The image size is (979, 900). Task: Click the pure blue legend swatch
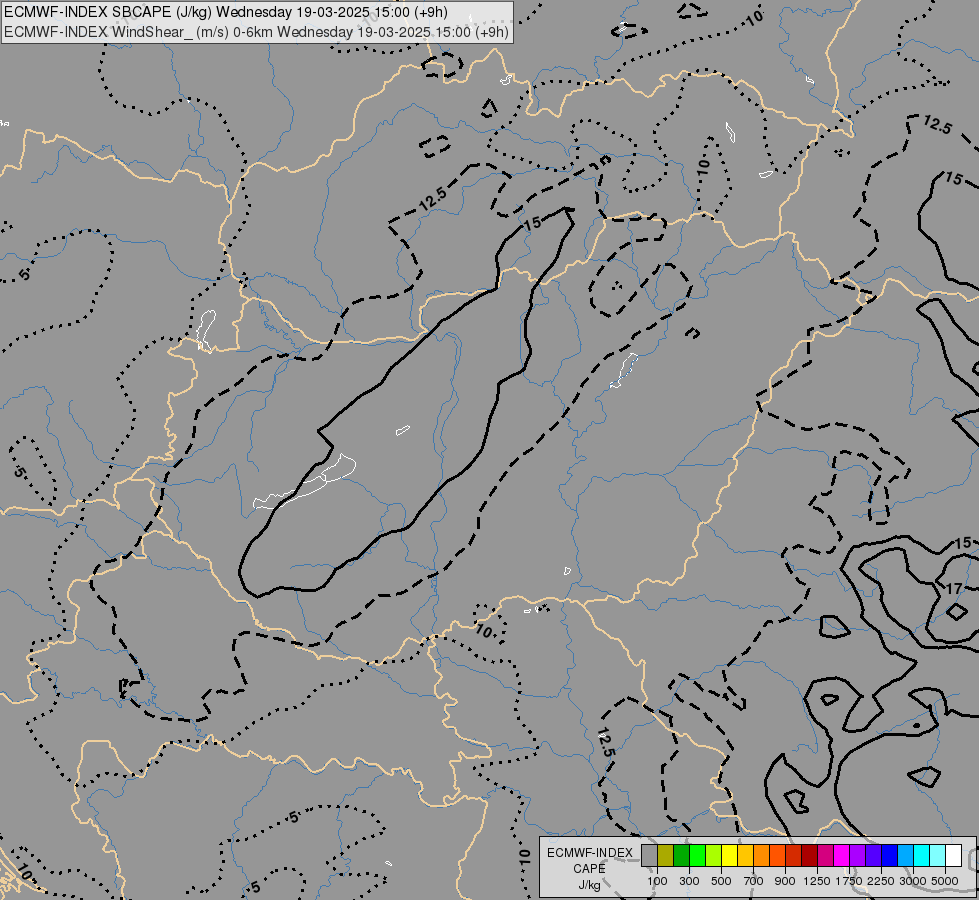click(890, 855)
